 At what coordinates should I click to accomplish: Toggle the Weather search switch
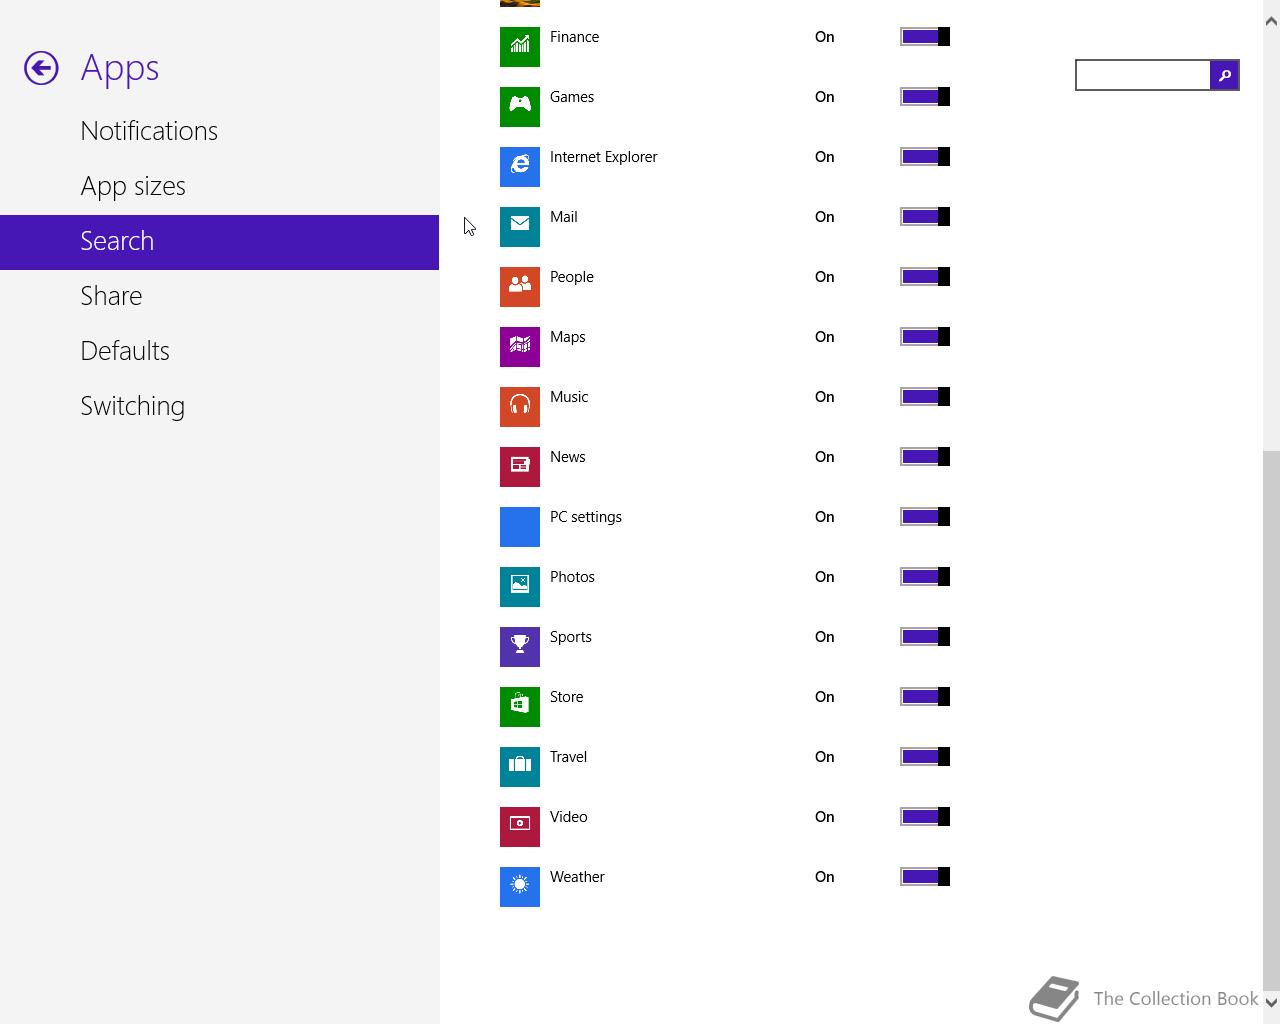[x=925, y=877]
